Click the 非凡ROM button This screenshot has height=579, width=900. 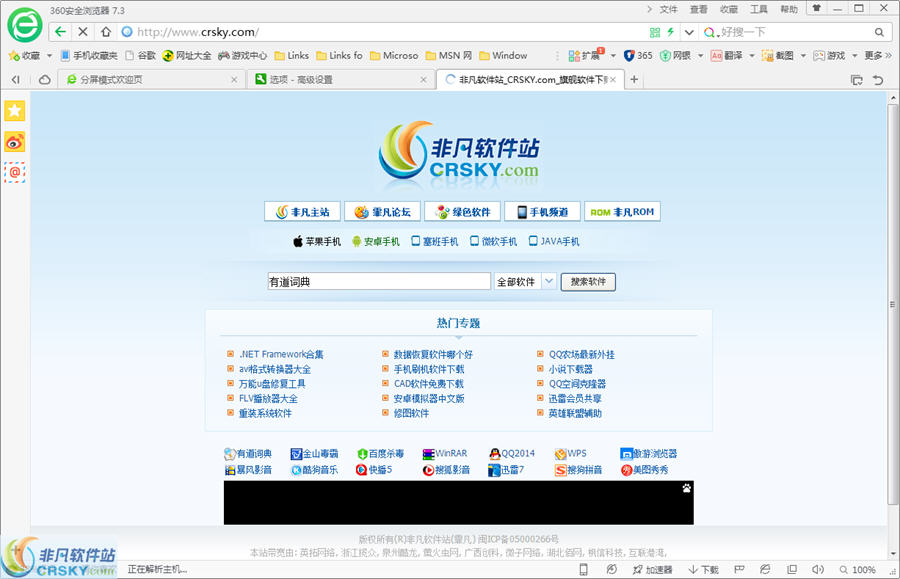[x=622, y=212]
